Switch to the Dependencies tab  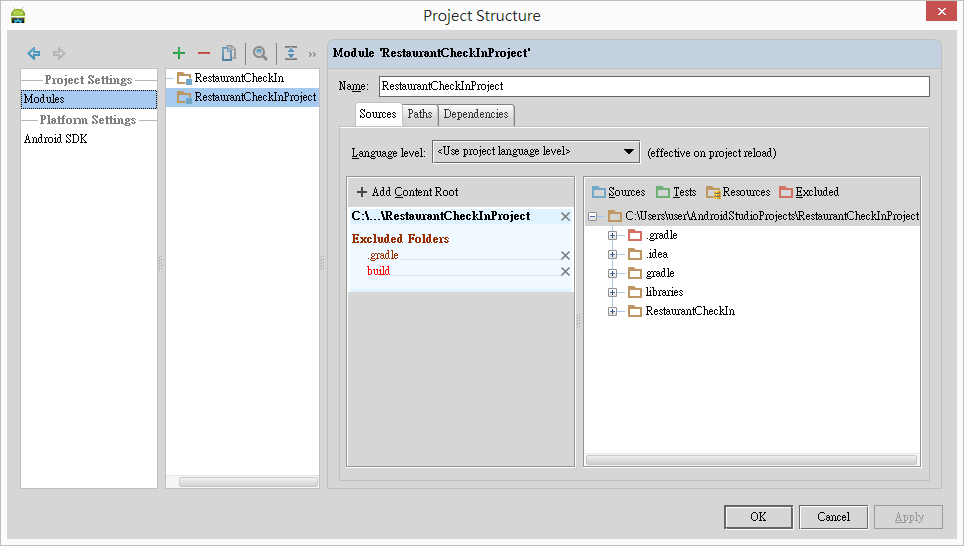pyautogui.click(x=476, y=114)
